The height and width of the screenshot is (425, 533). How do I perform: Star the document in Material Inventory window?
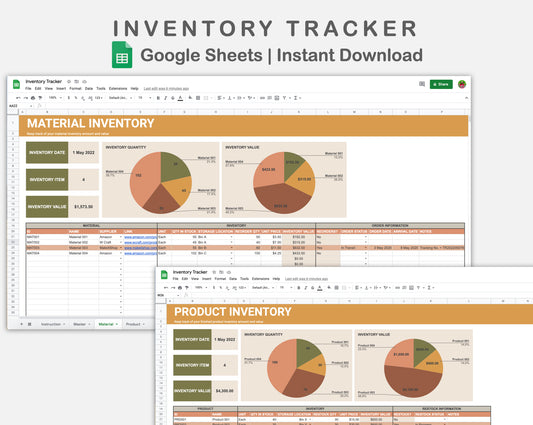coord(69,82)
